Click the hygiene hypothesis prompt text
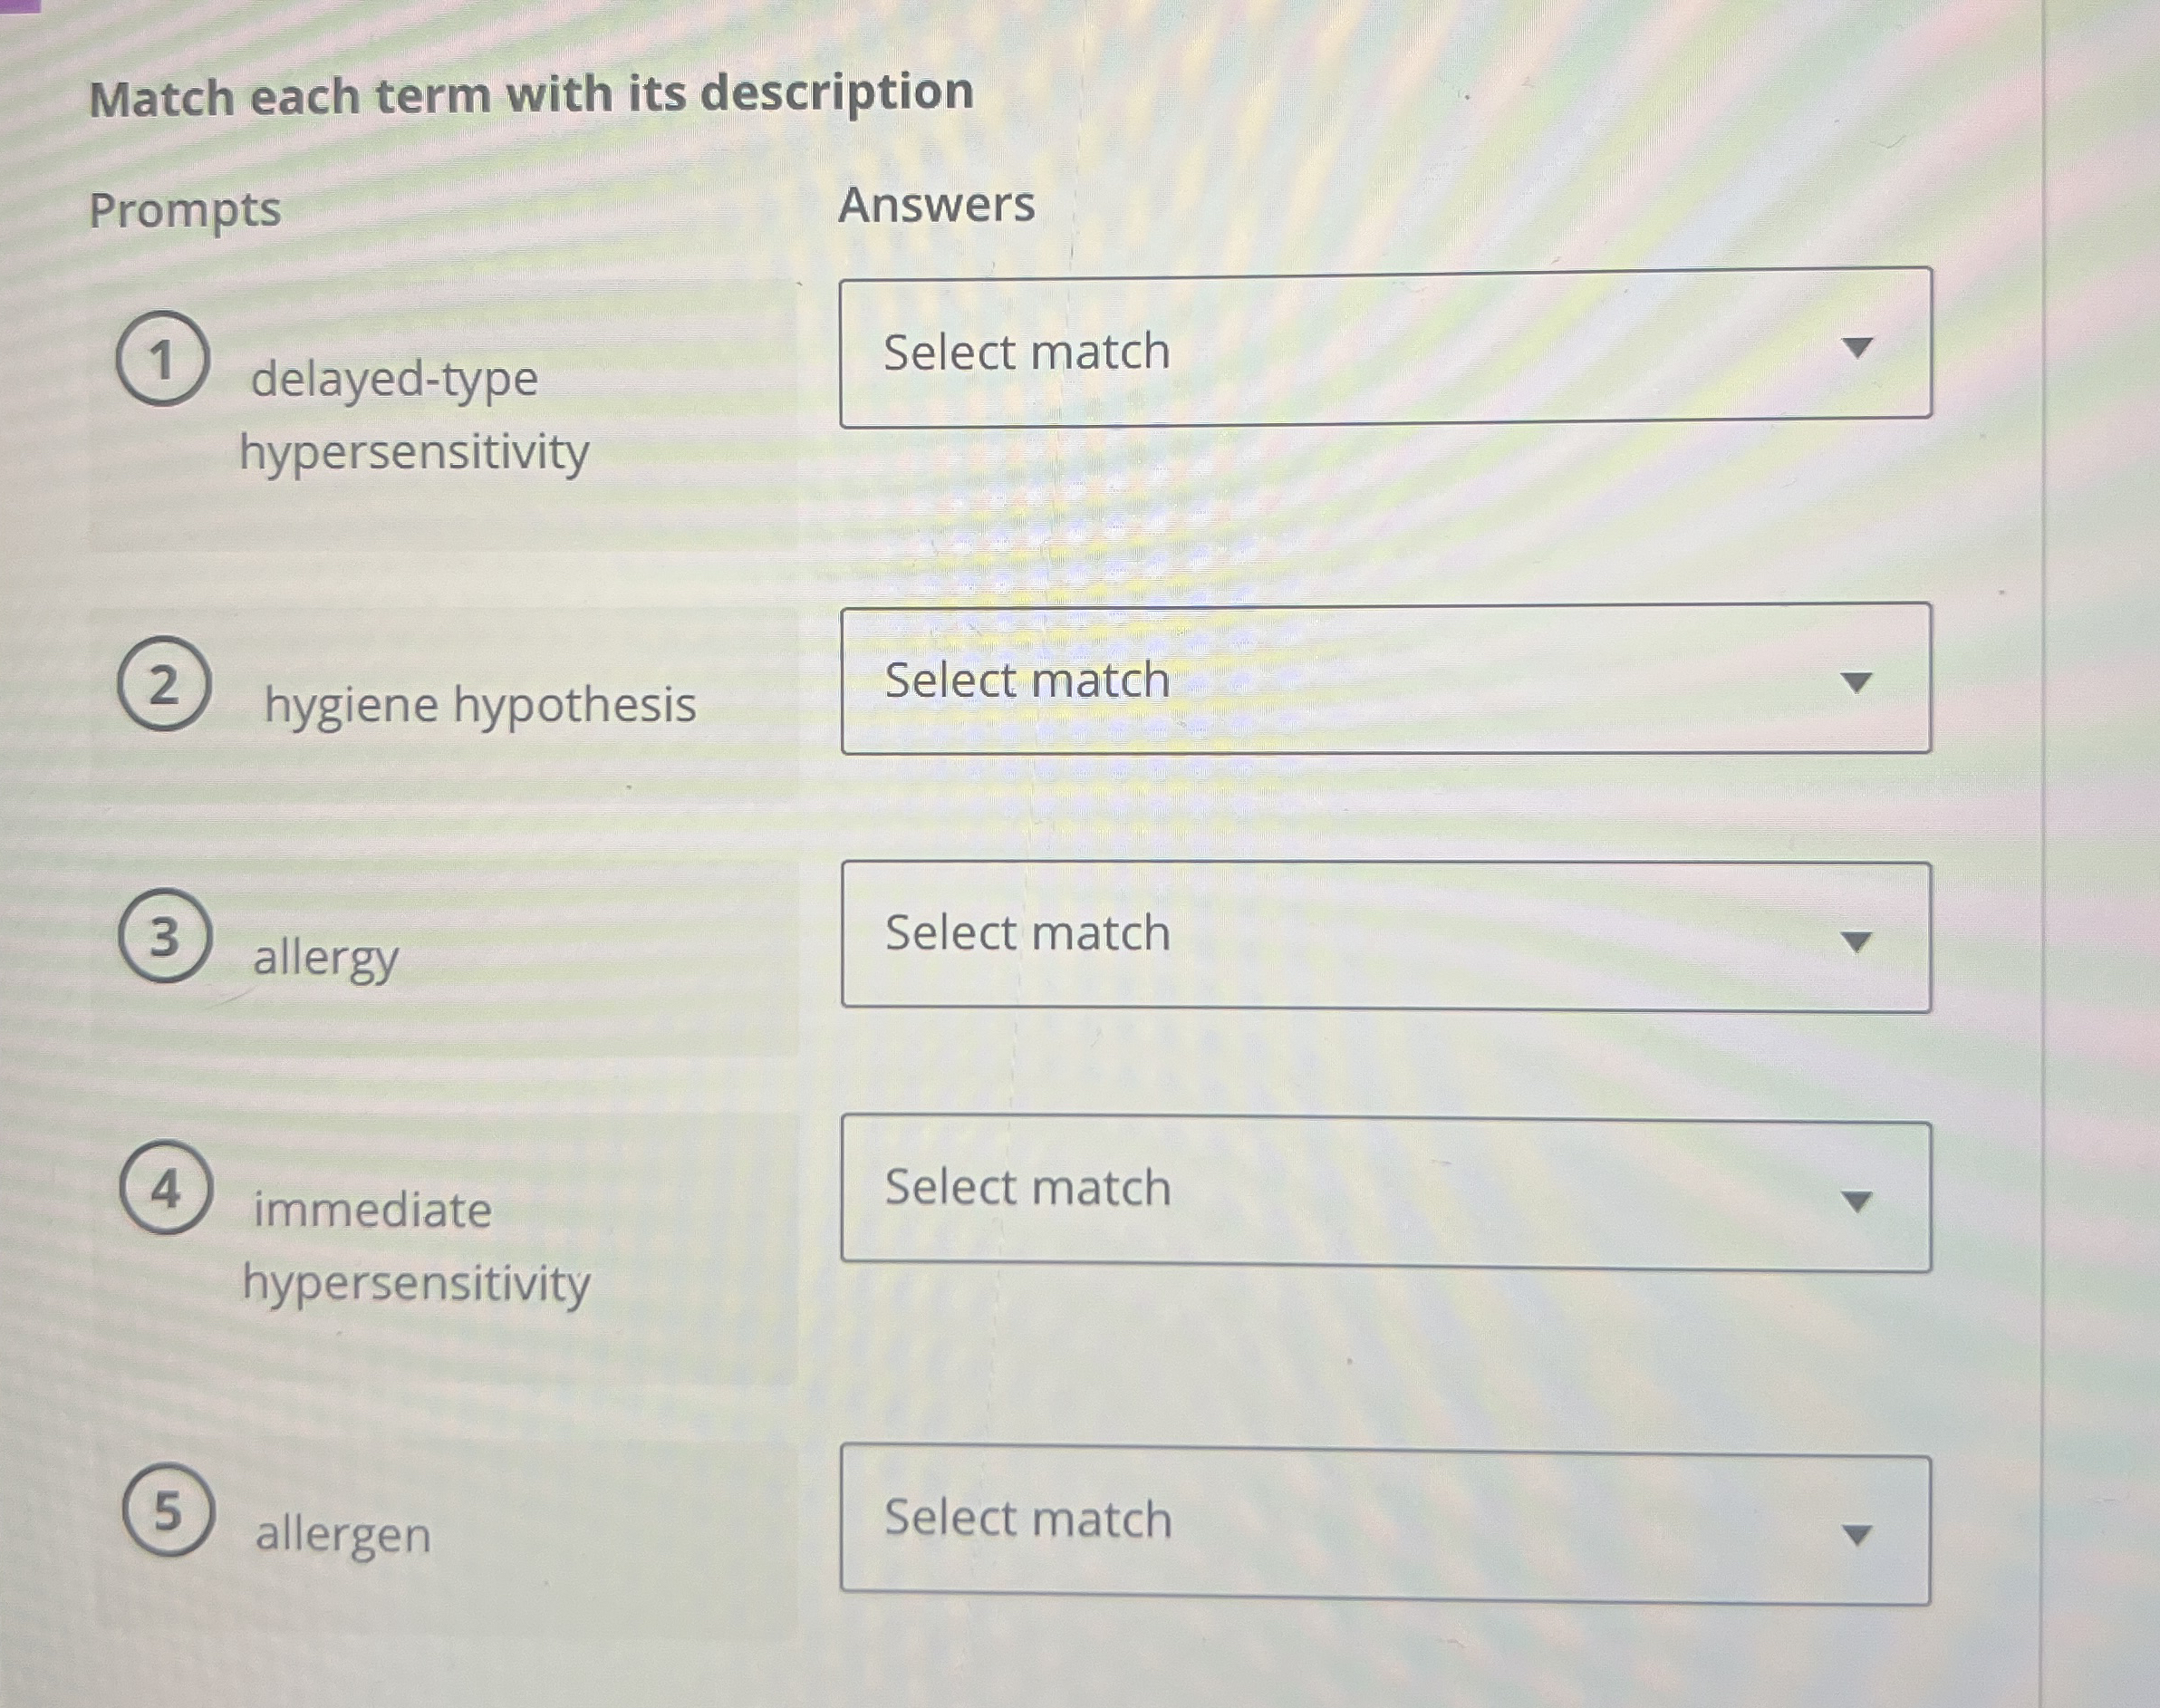 [483, 705]
